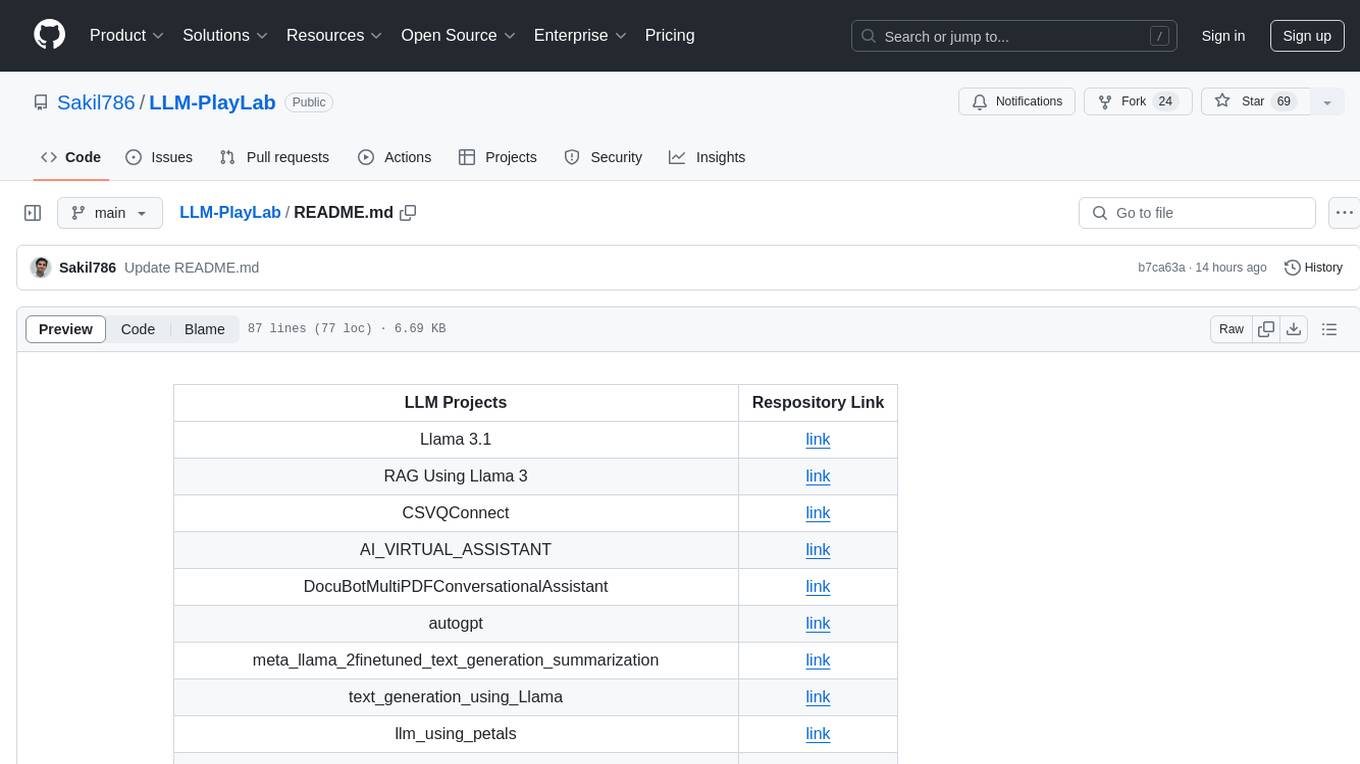Select the Code view

138,329
